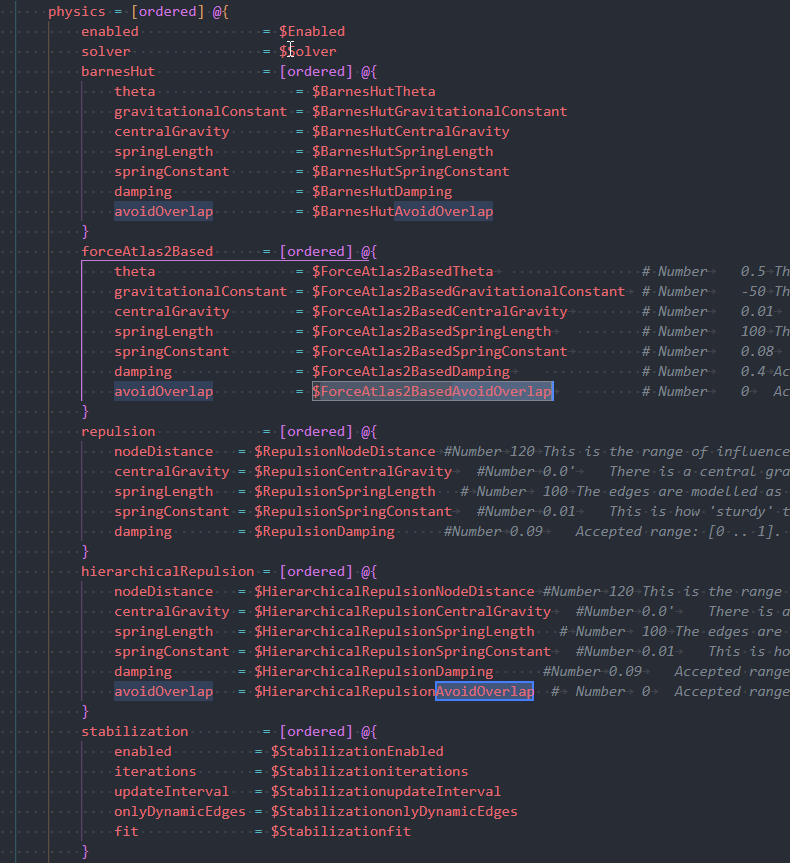The height and width of the screenshot is (863, 790).
Task: Select the barnesHut key name
Action: [x=118, y=72]
